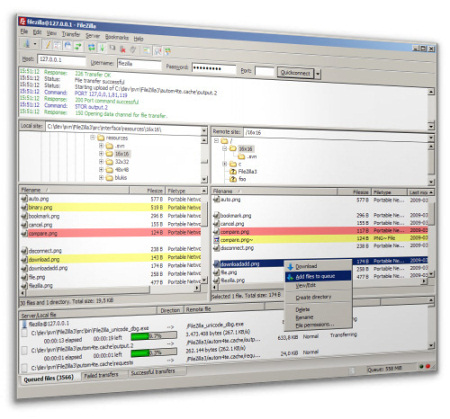450x419 pixels.
Task: Click the FileZilla logo in the title bar
Action: click(x=23, y=21)
